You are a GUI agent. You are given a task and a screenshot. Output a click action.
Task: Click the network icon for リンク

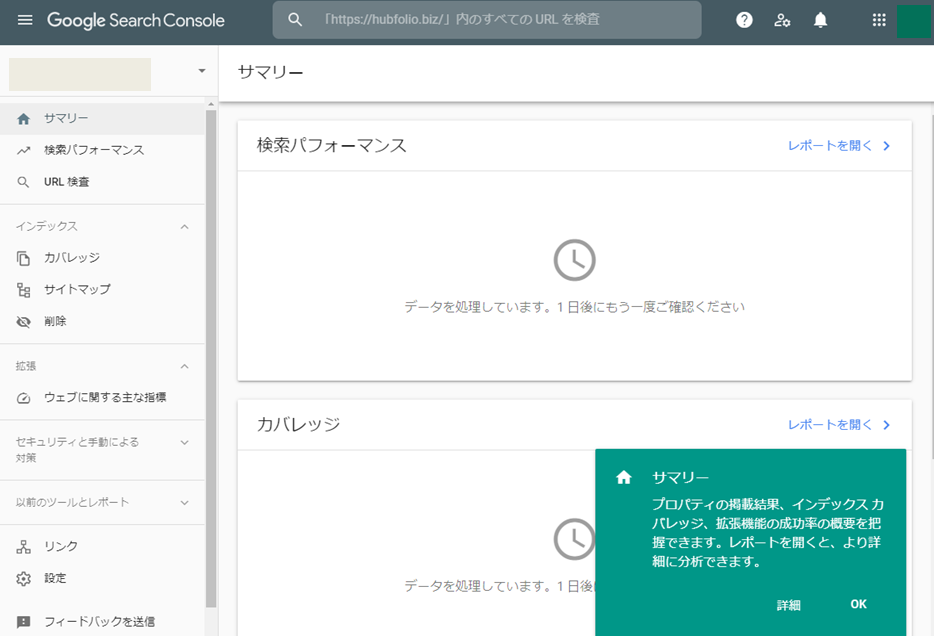coord(23,547)
